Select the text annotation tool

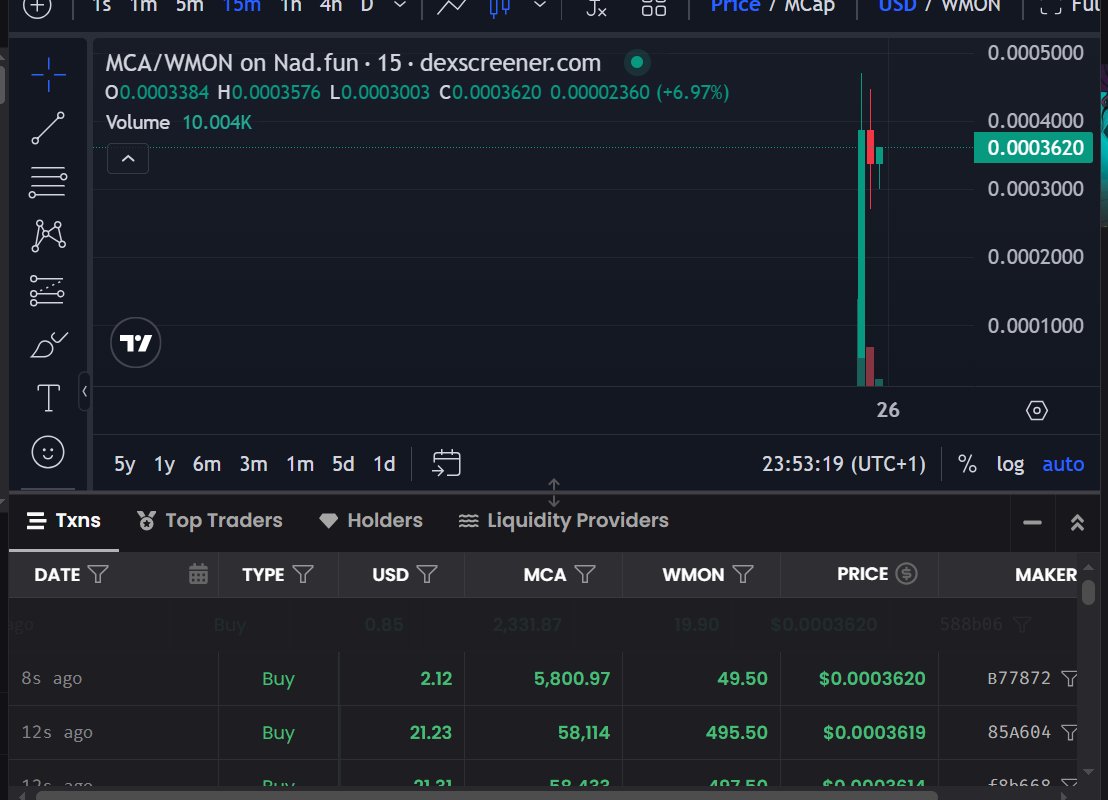point(48,398)
